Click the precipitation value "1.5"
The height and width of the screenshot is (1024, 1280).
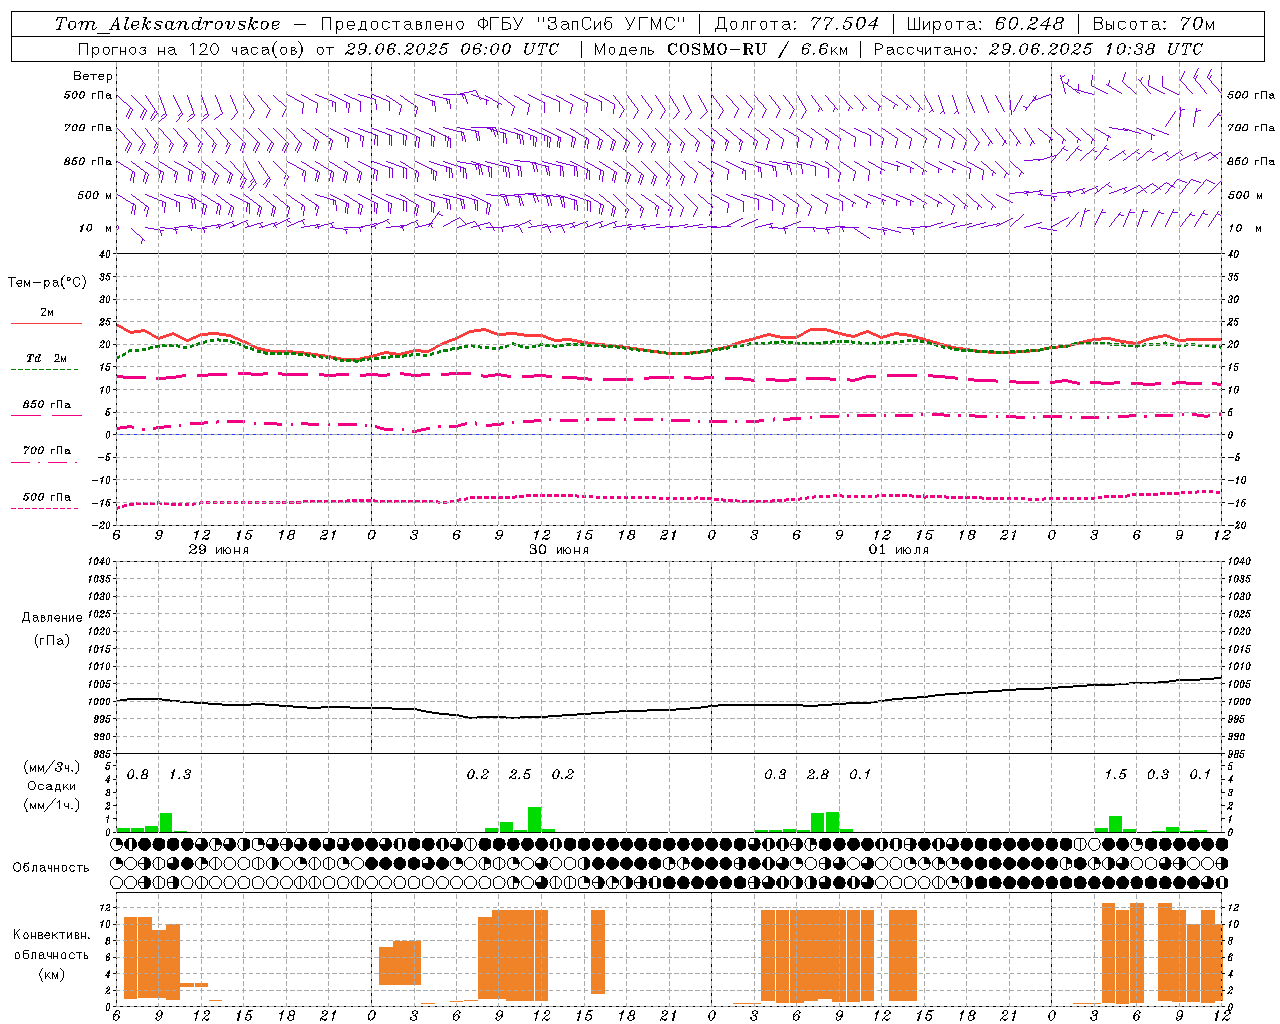point(1115,775)
